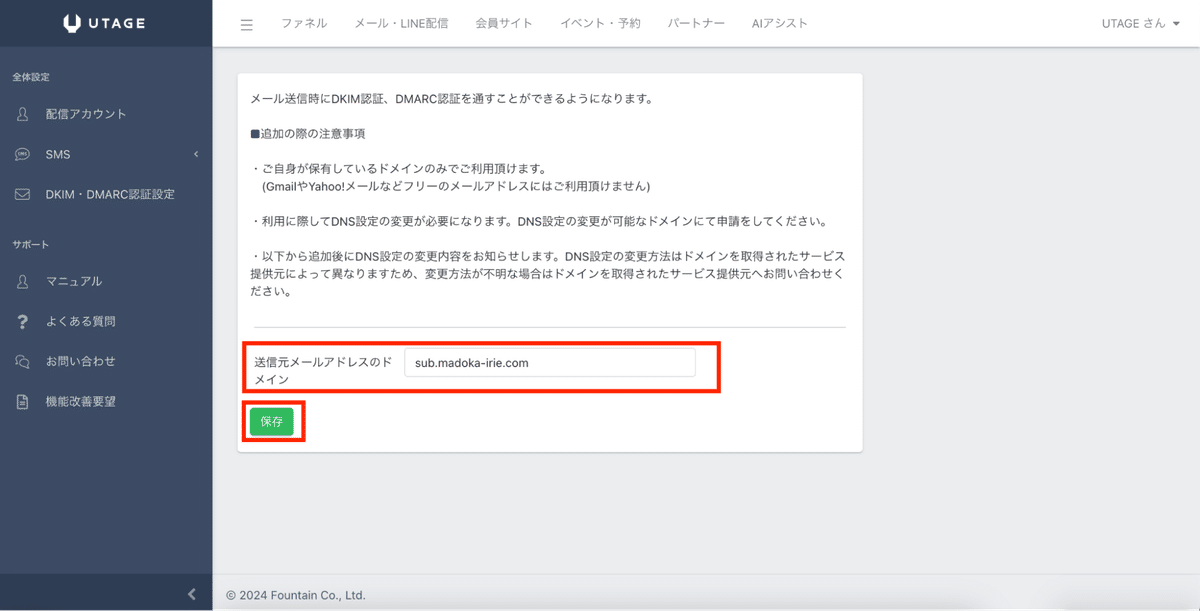Open the お問い合わせ contact icon
This screenshot has width=1200, height=611.
point(21,361)
